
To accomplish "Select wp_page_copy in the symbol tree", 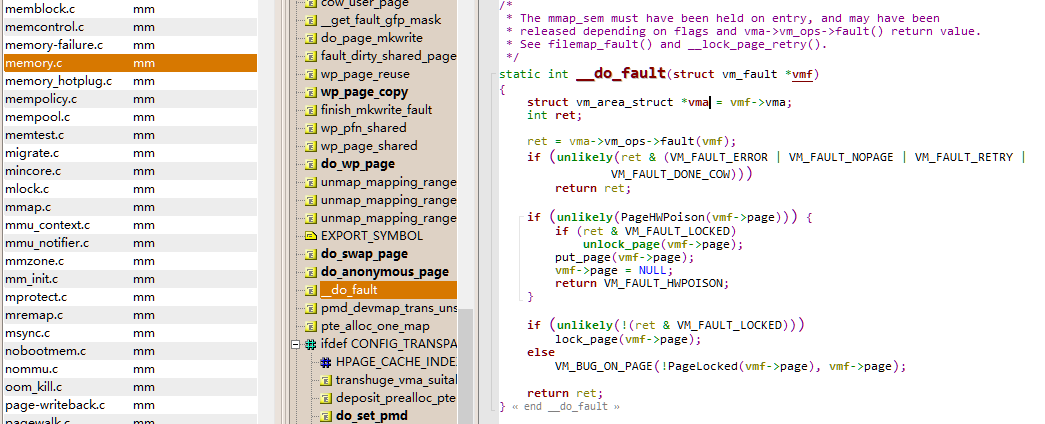I will (365, 92).
